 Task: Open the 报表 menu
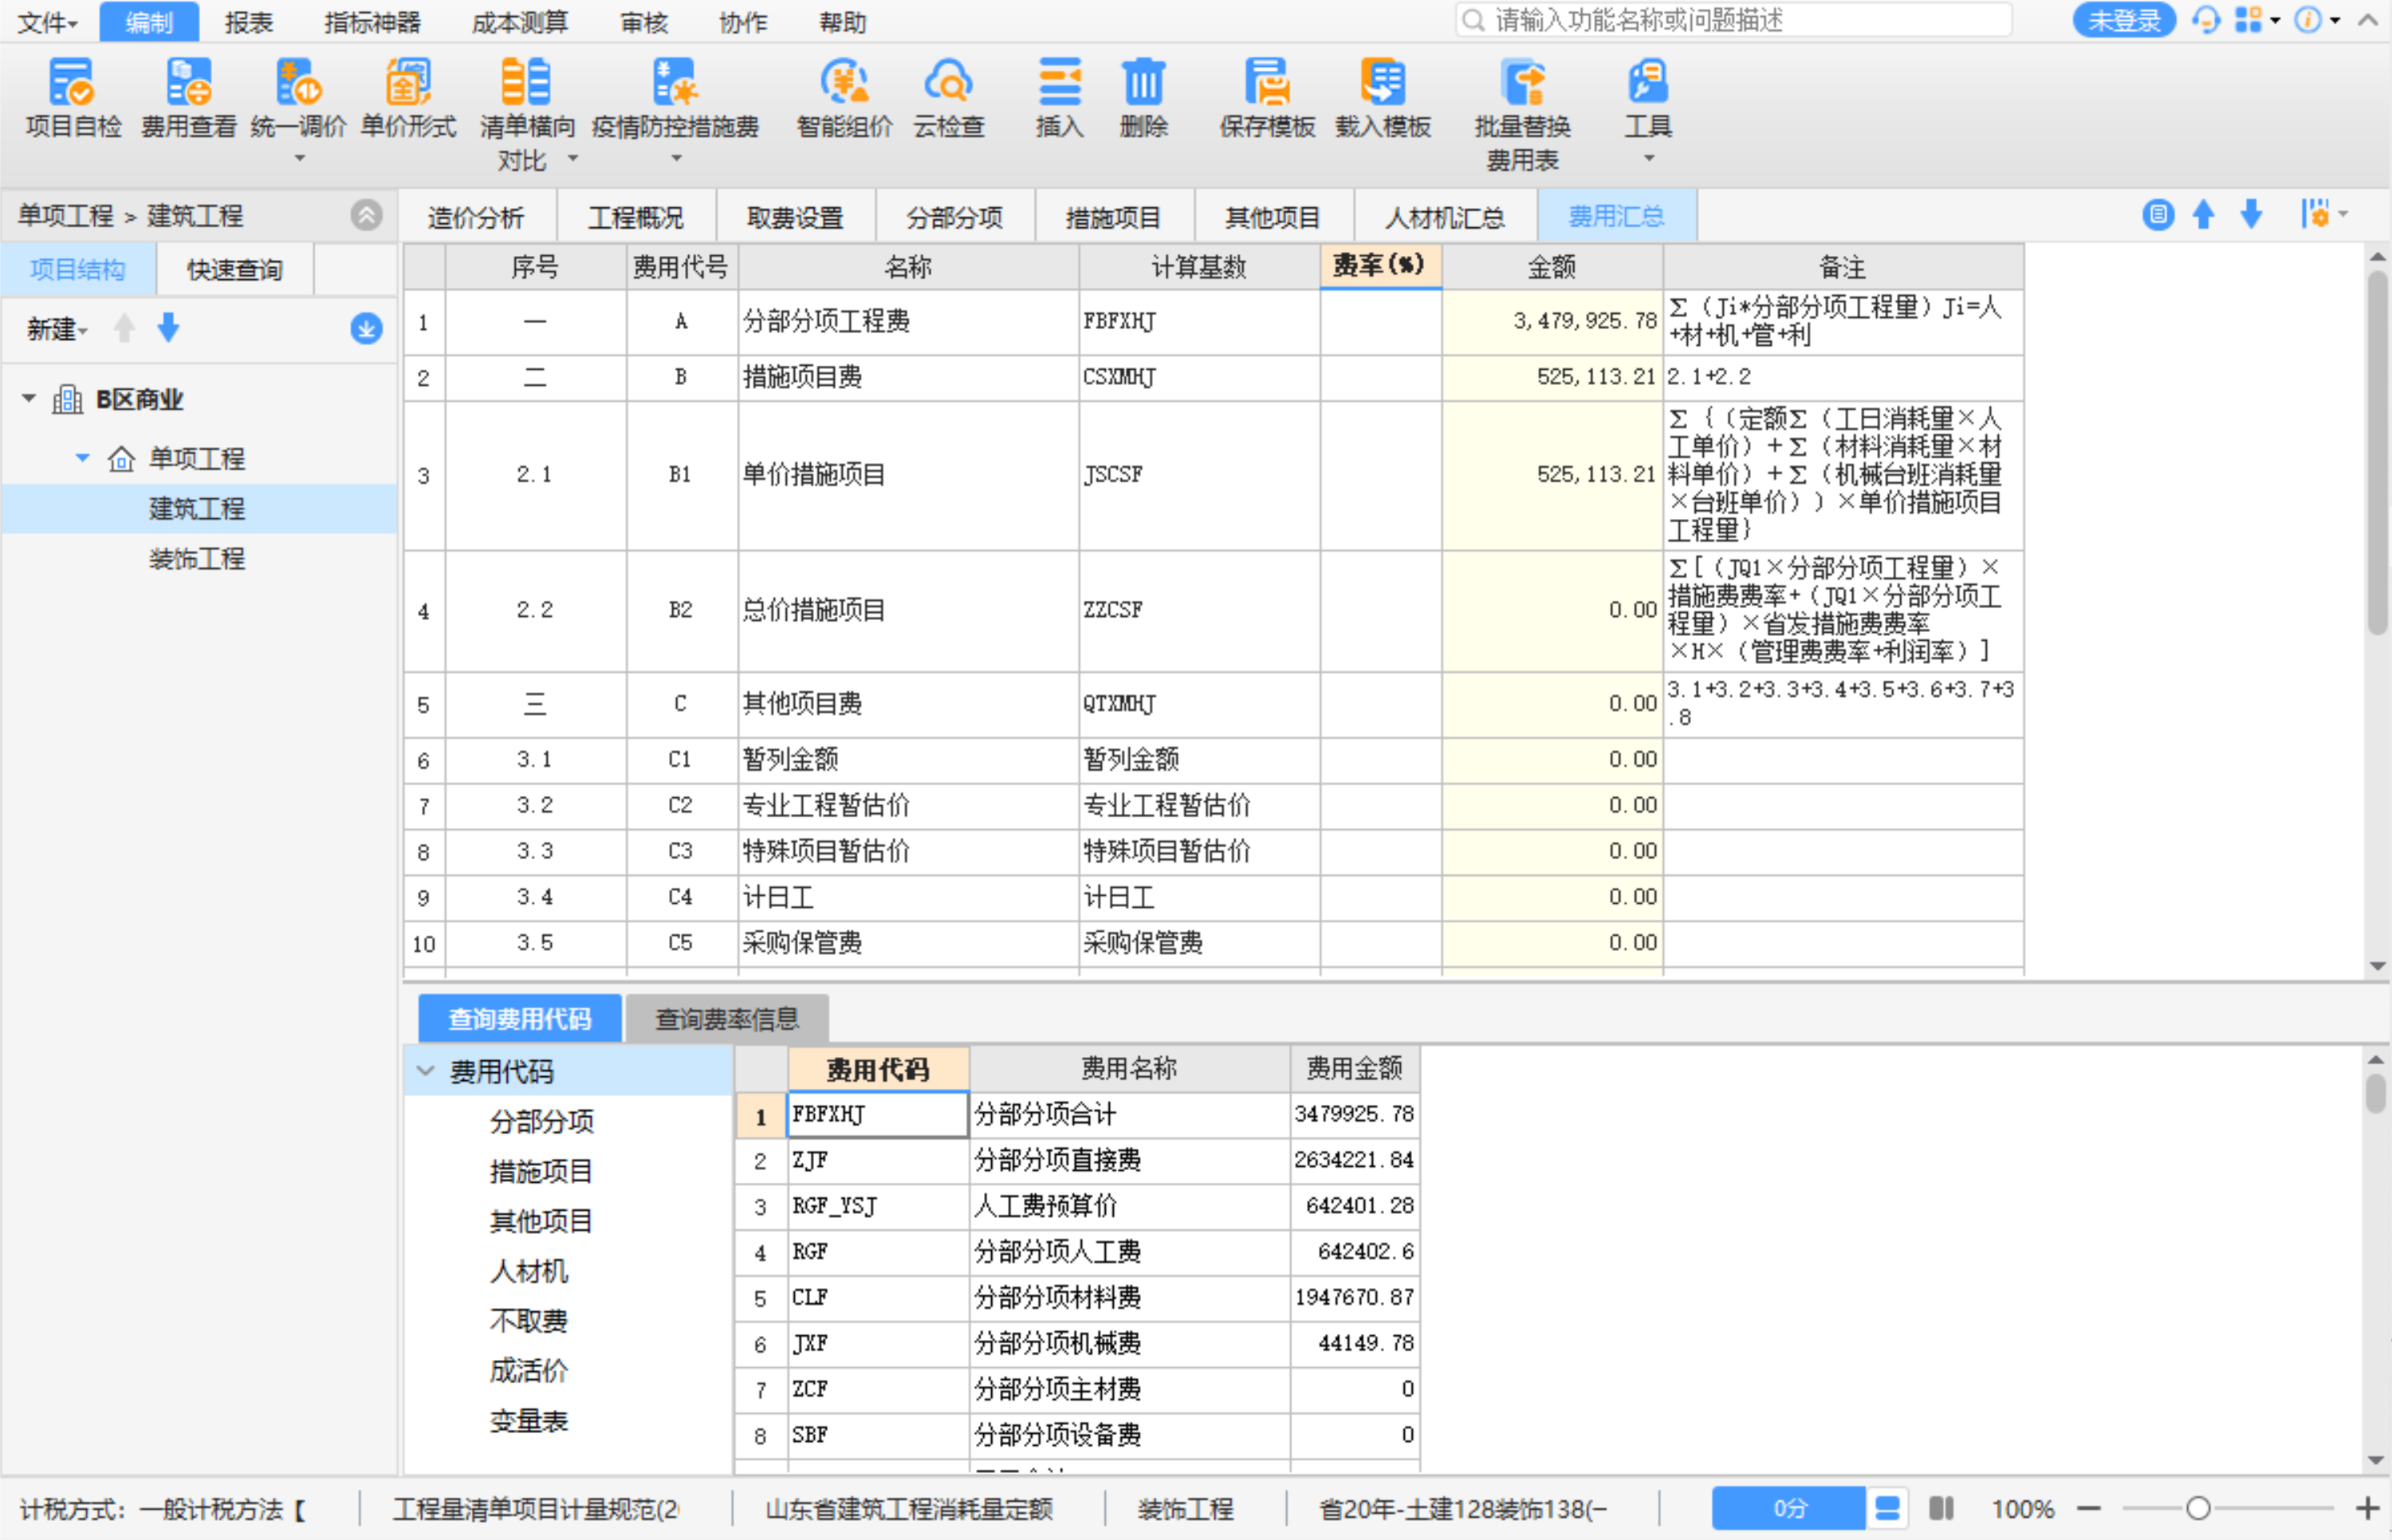pos(248,22)
